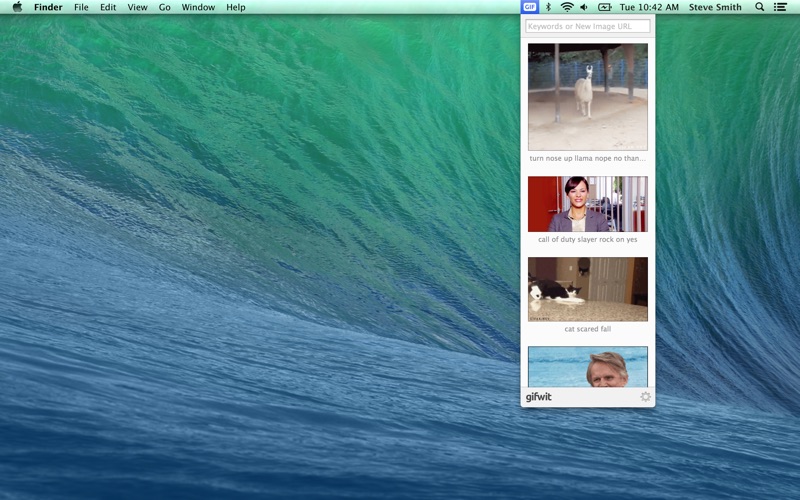Open the Apple menu
This screenshot has width=800, height=500.
tap(17, 7)
